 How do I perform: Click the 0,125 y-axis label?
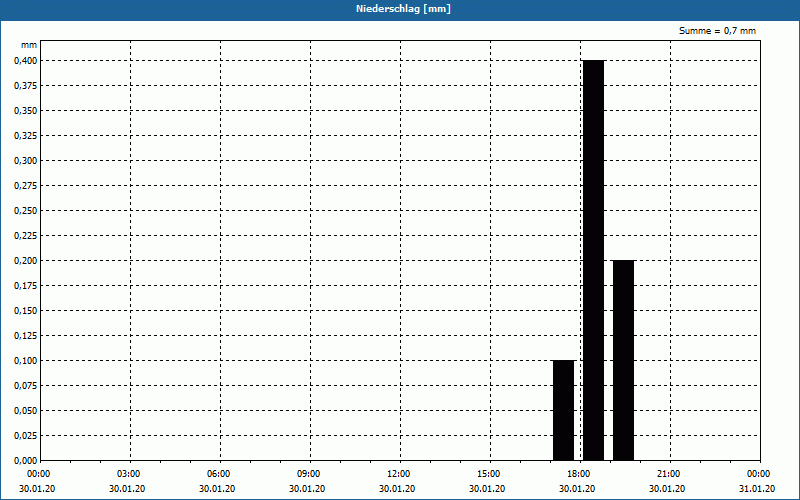[26, 336]
